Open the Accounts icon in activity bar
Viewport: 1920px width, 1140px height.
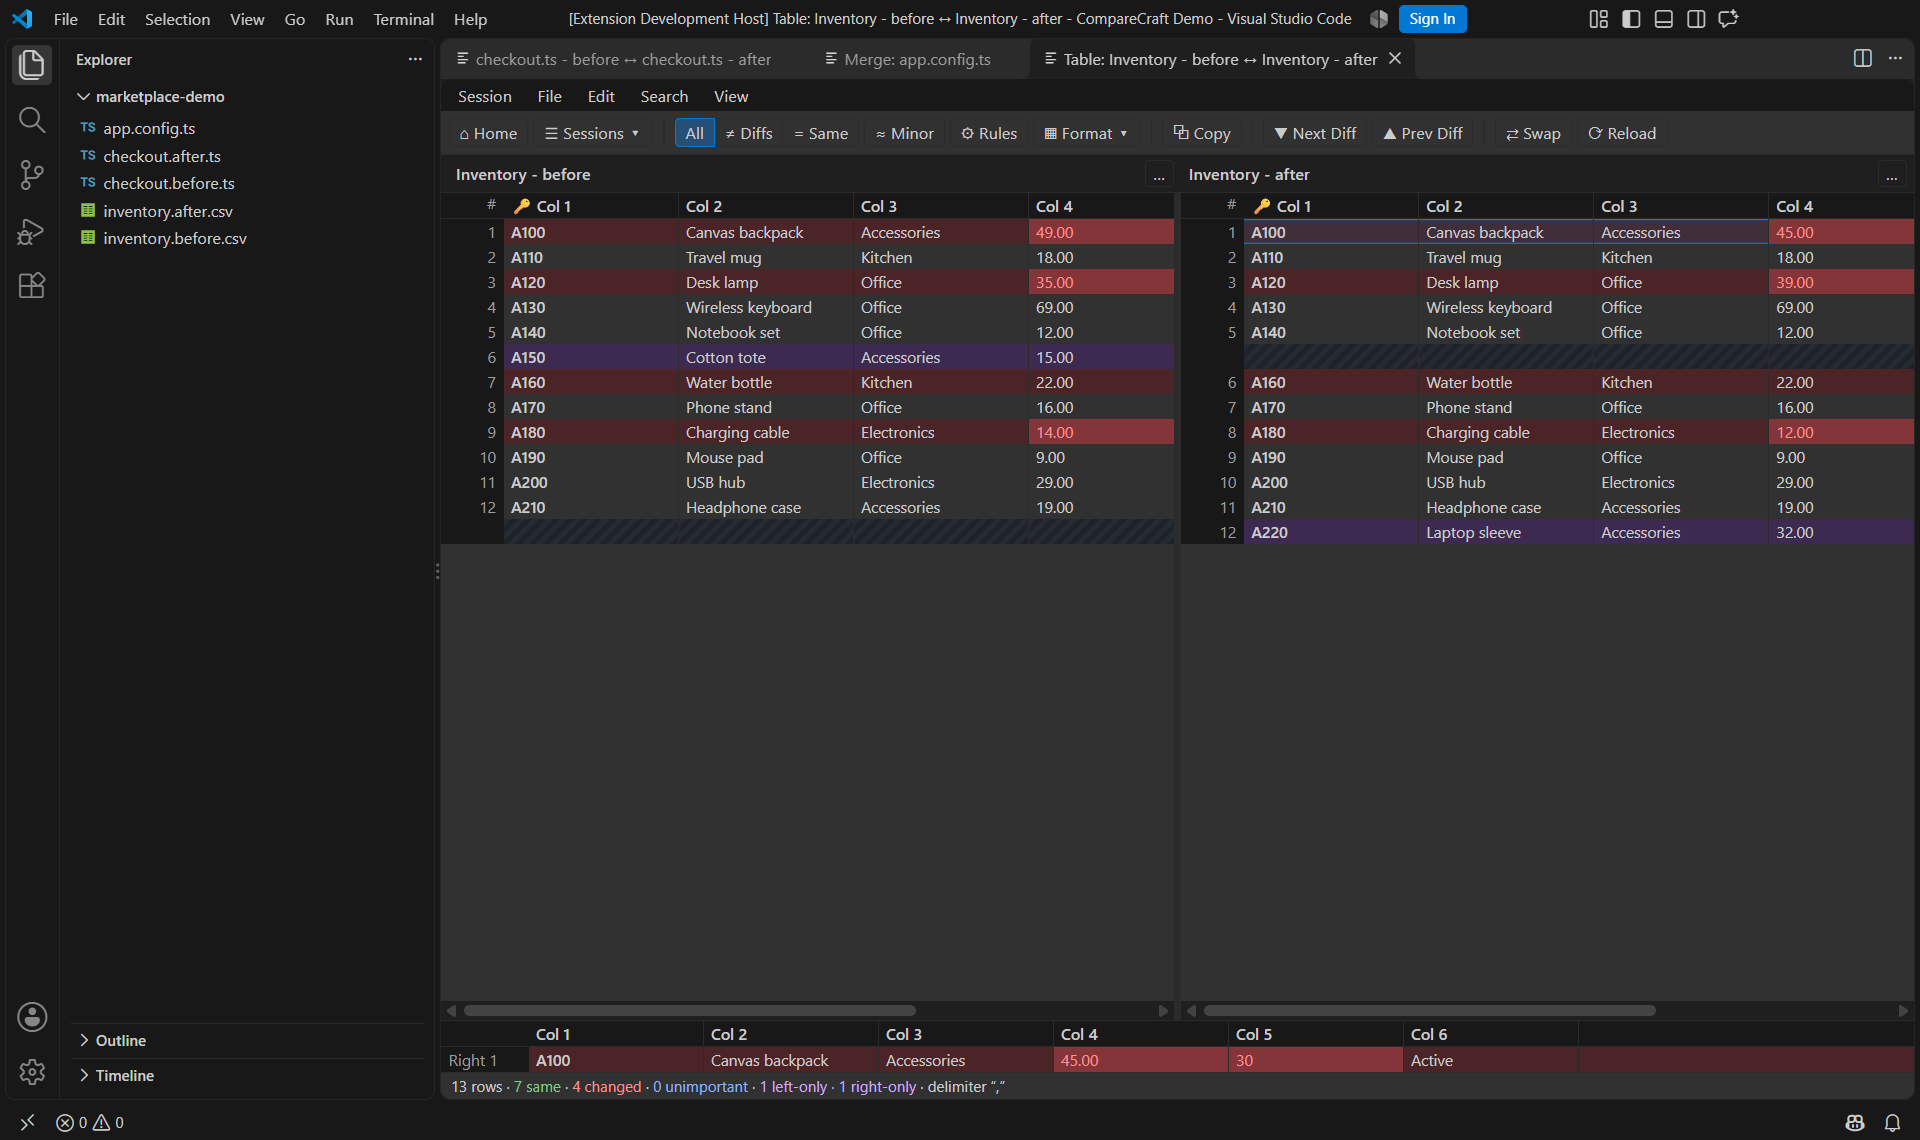[32, 1017]
